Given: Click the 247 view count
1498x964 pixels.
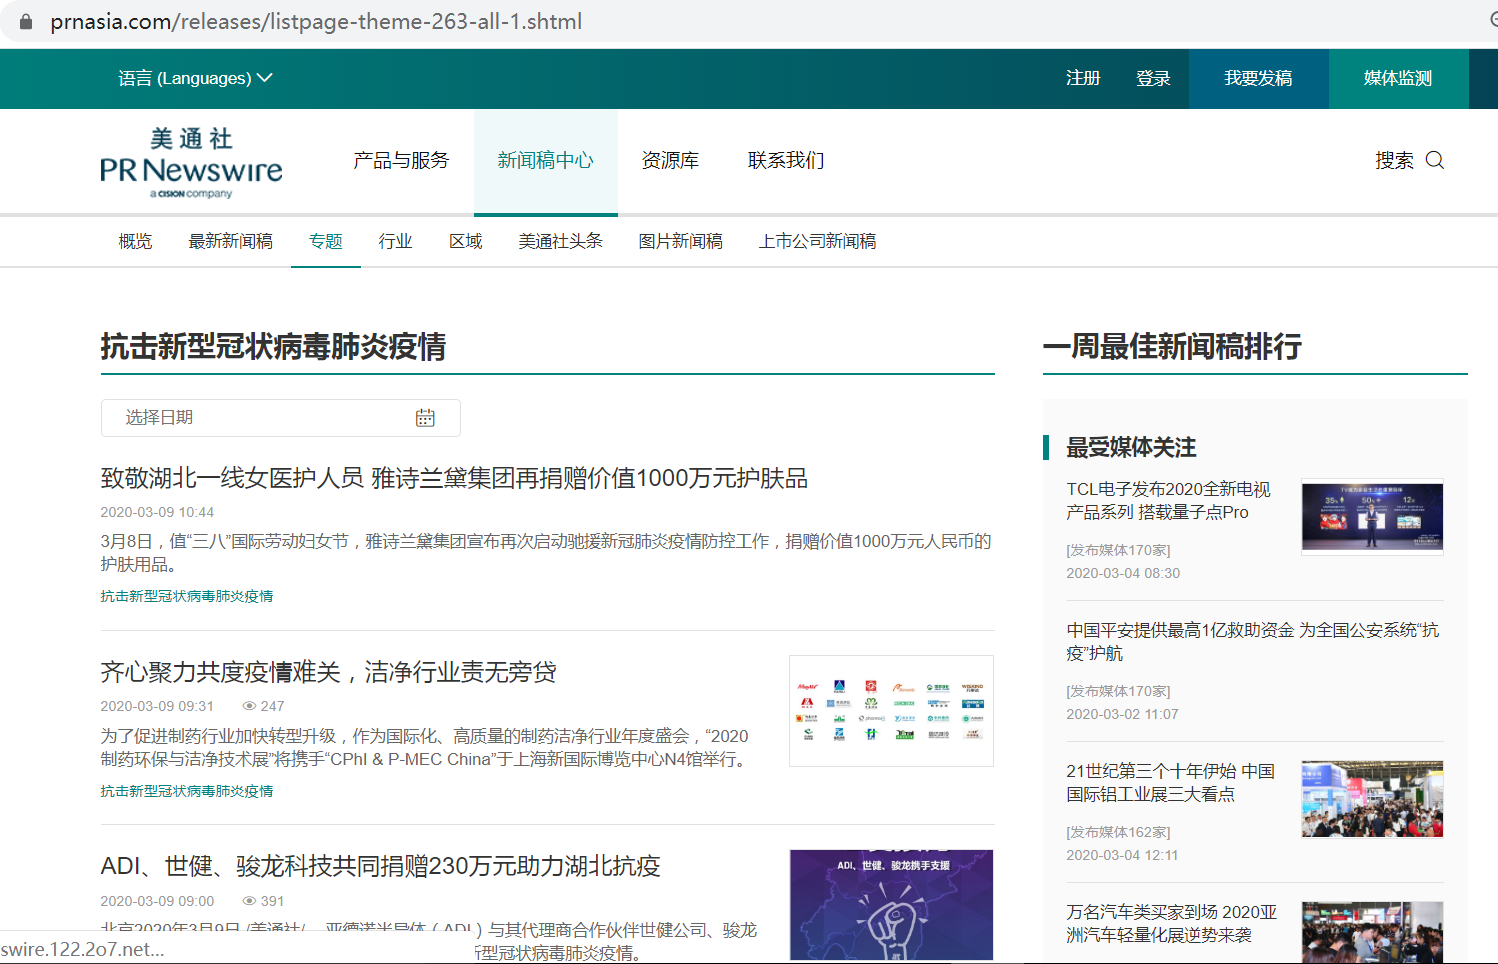Looking at the screenshot, I should 264,706.
